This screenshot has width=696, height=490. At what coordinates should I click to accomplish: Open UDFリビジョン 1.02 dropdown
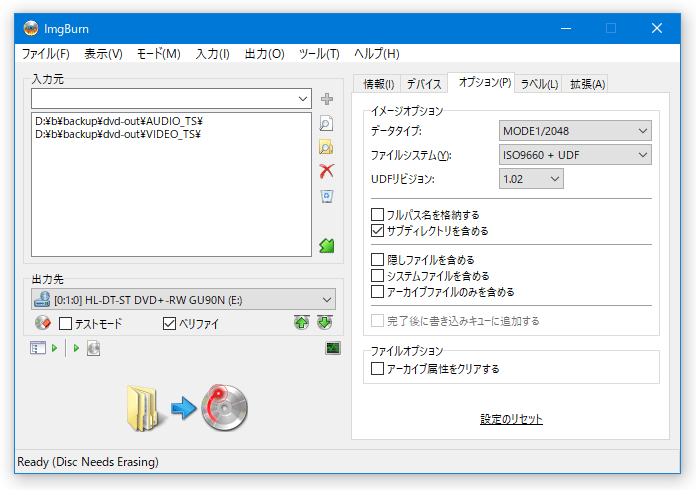pyautogui.click(x=531, y=179)
